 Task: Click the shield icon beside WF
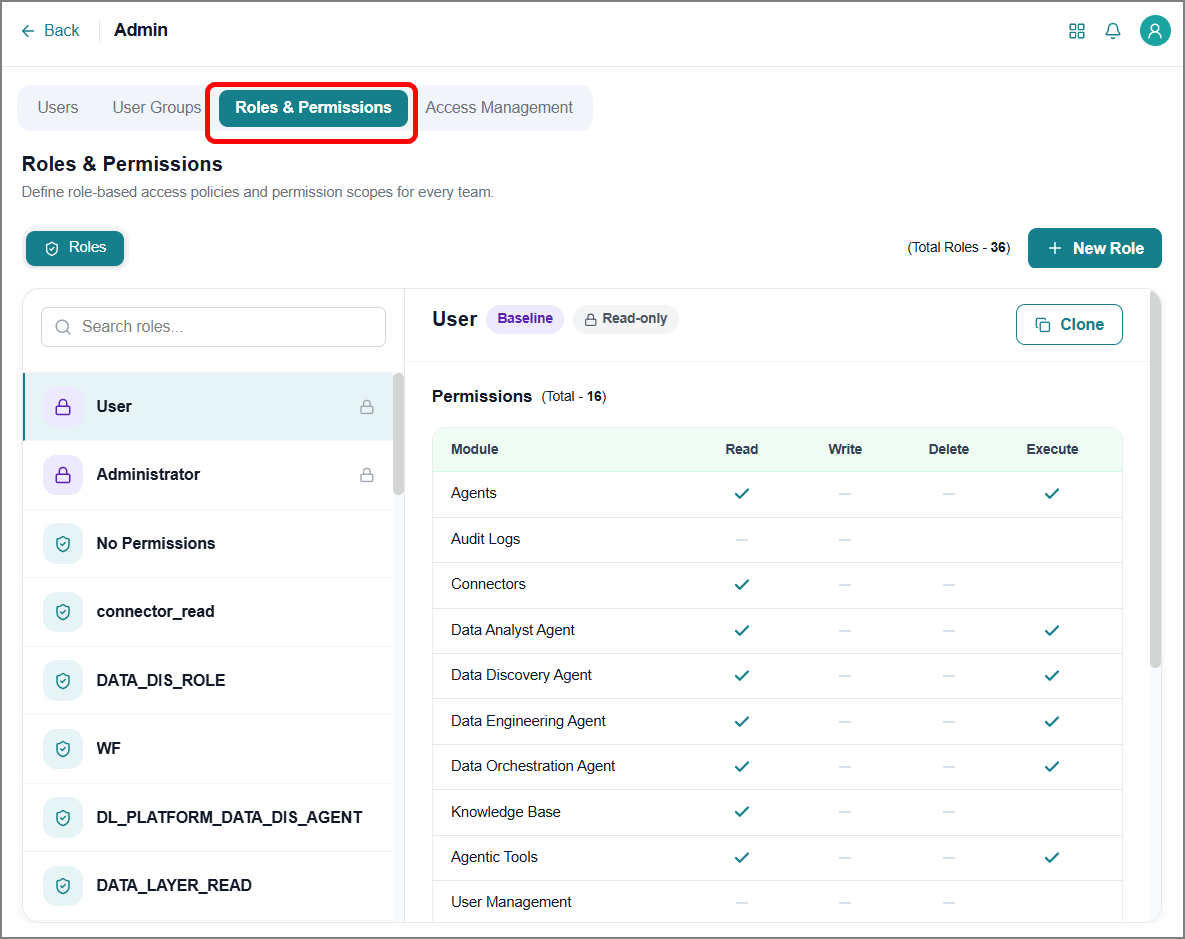63,748
